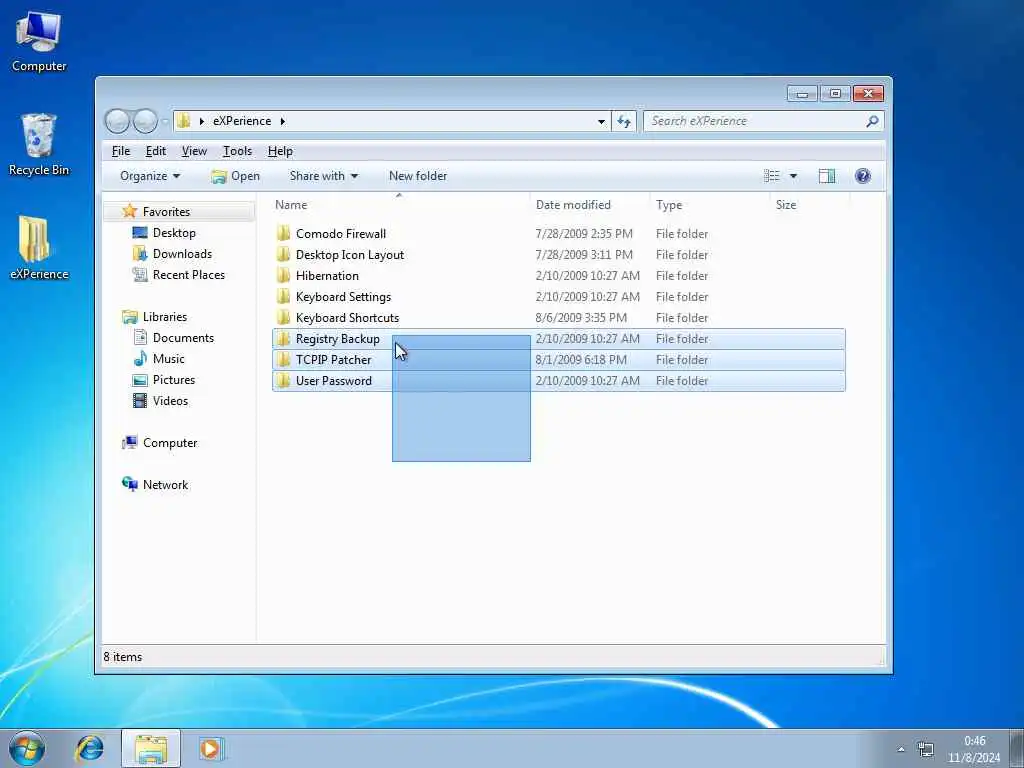Click the Keyboard Shortcuts folder icon
The width and height of the screenshot is (1024, 768).
[283, 317]
